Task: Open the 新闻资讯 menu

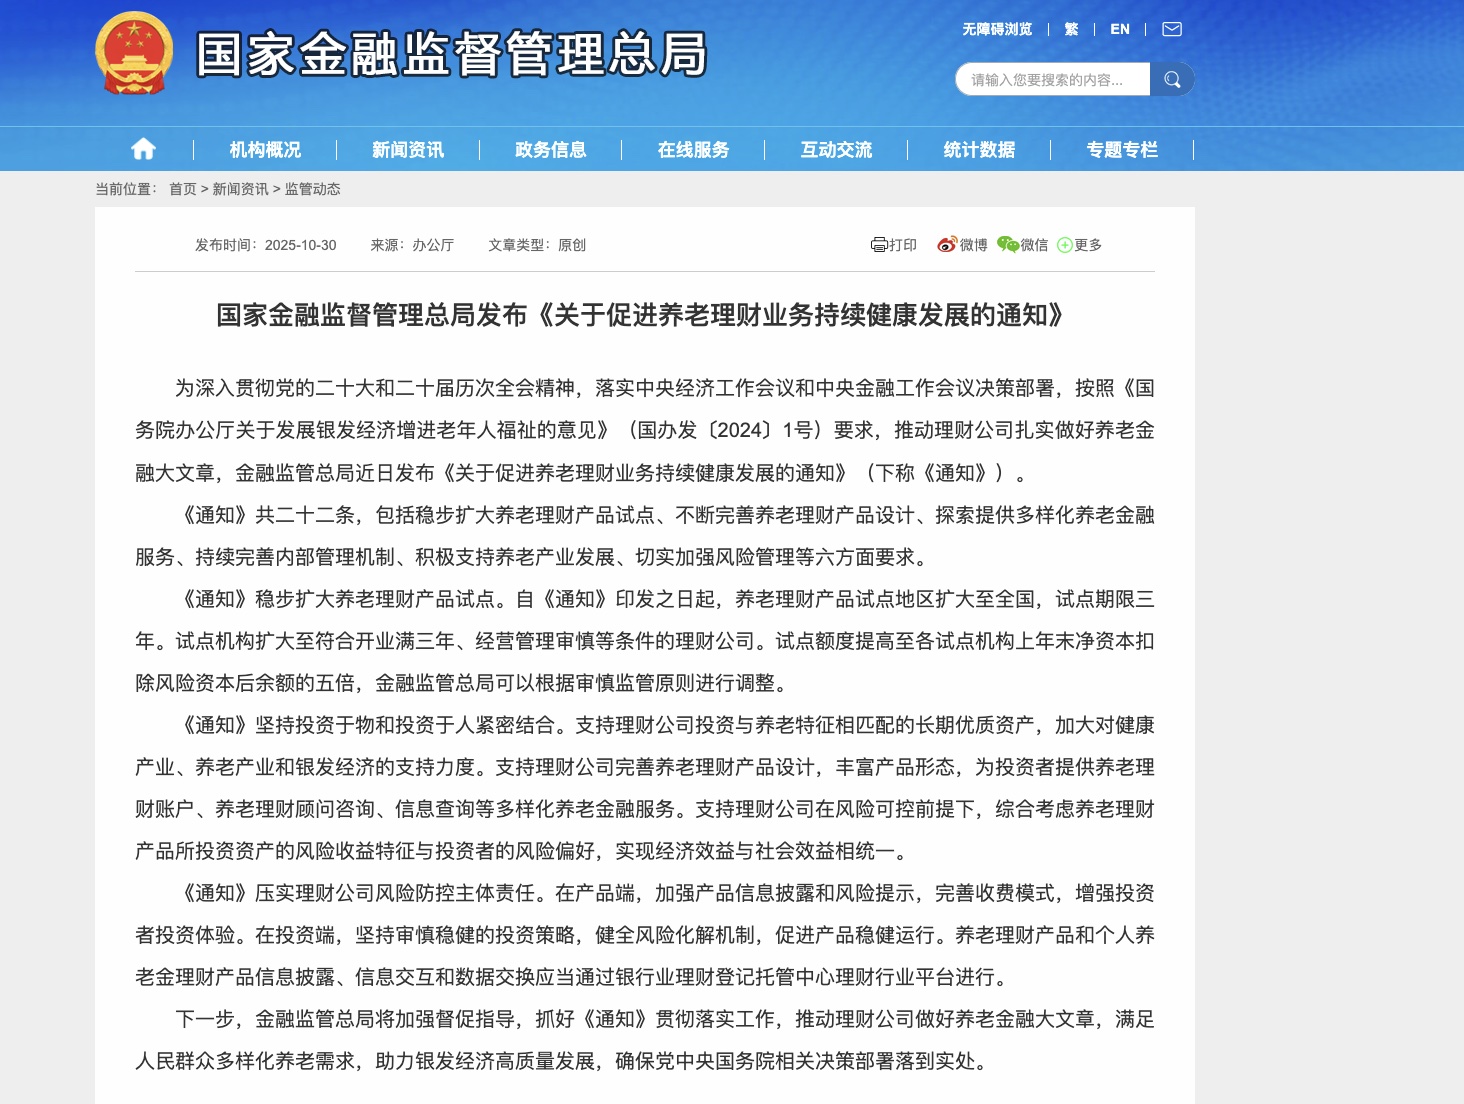Action: (x=408, y=149)
